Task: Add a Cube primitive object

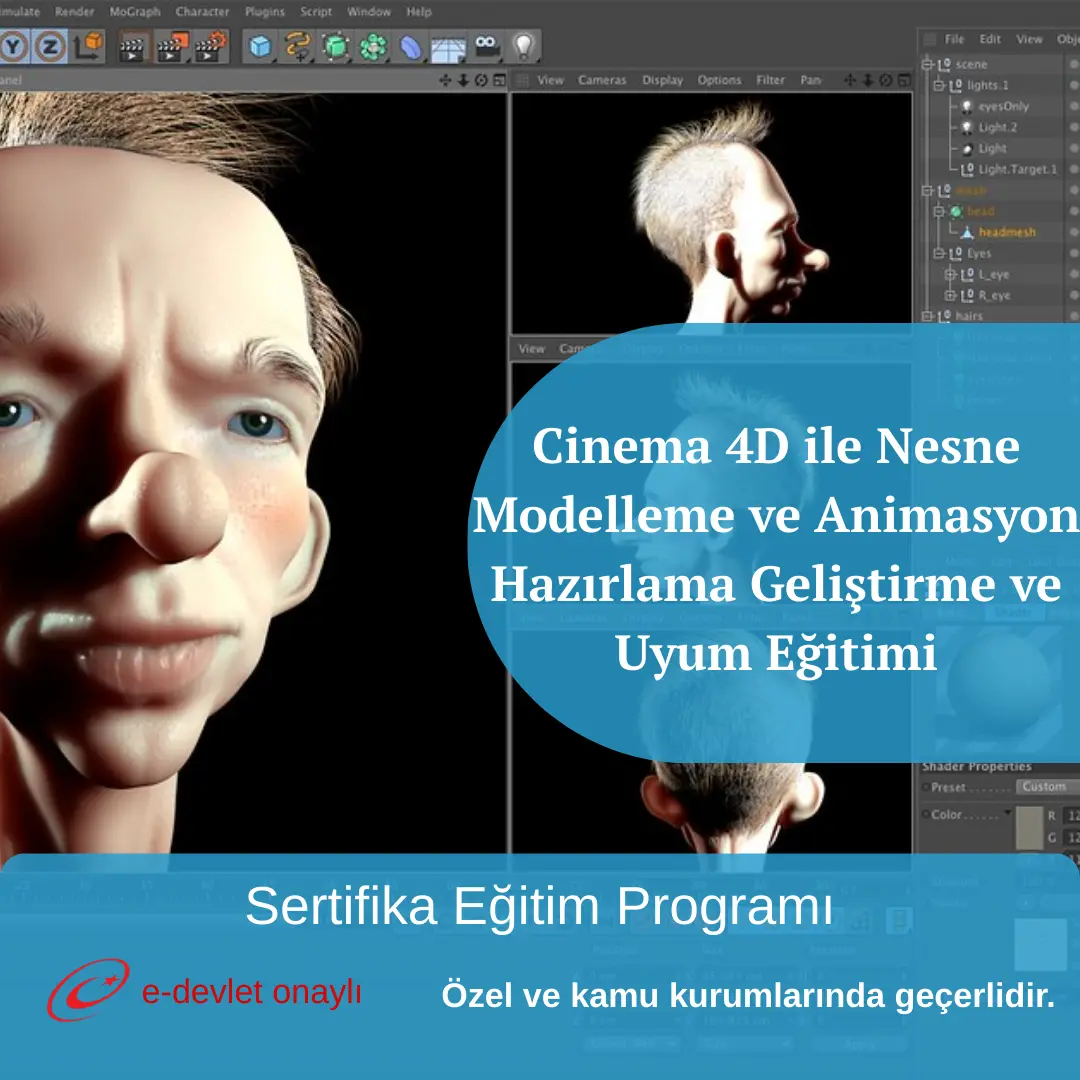Action: coord(260,47)
